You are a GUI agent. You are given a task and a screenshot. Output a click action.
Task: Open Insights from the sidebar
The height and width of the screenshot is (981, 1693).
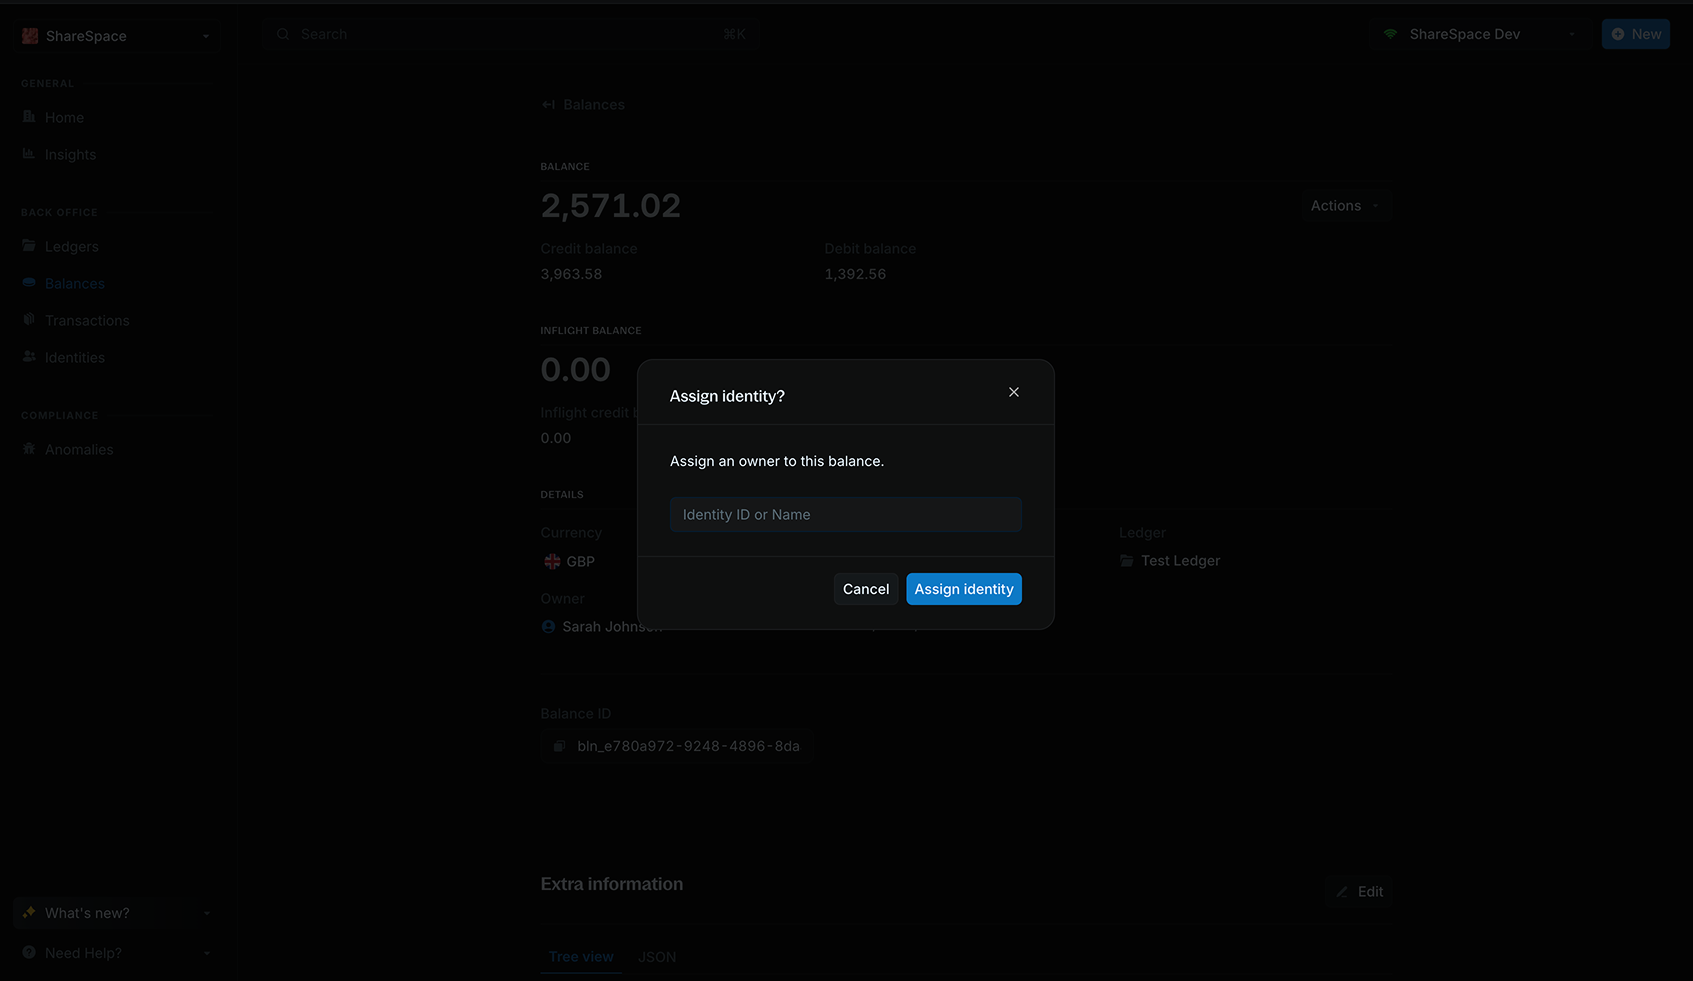[69, 154]
